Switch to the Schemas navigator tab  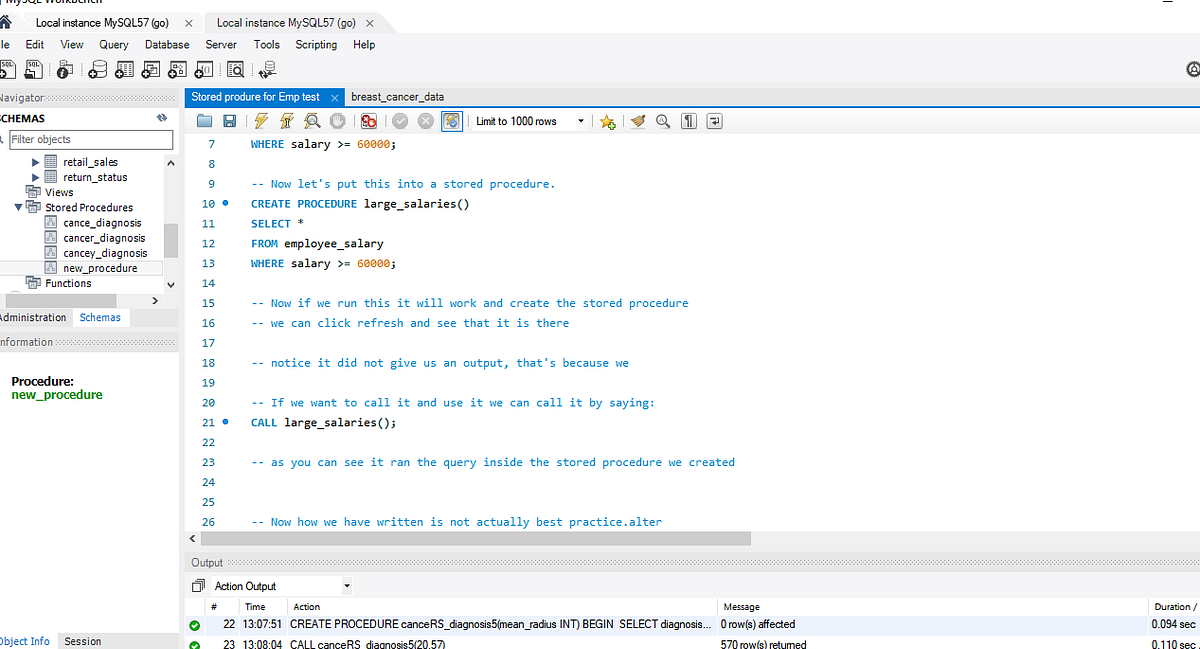[x=100, y=317]
